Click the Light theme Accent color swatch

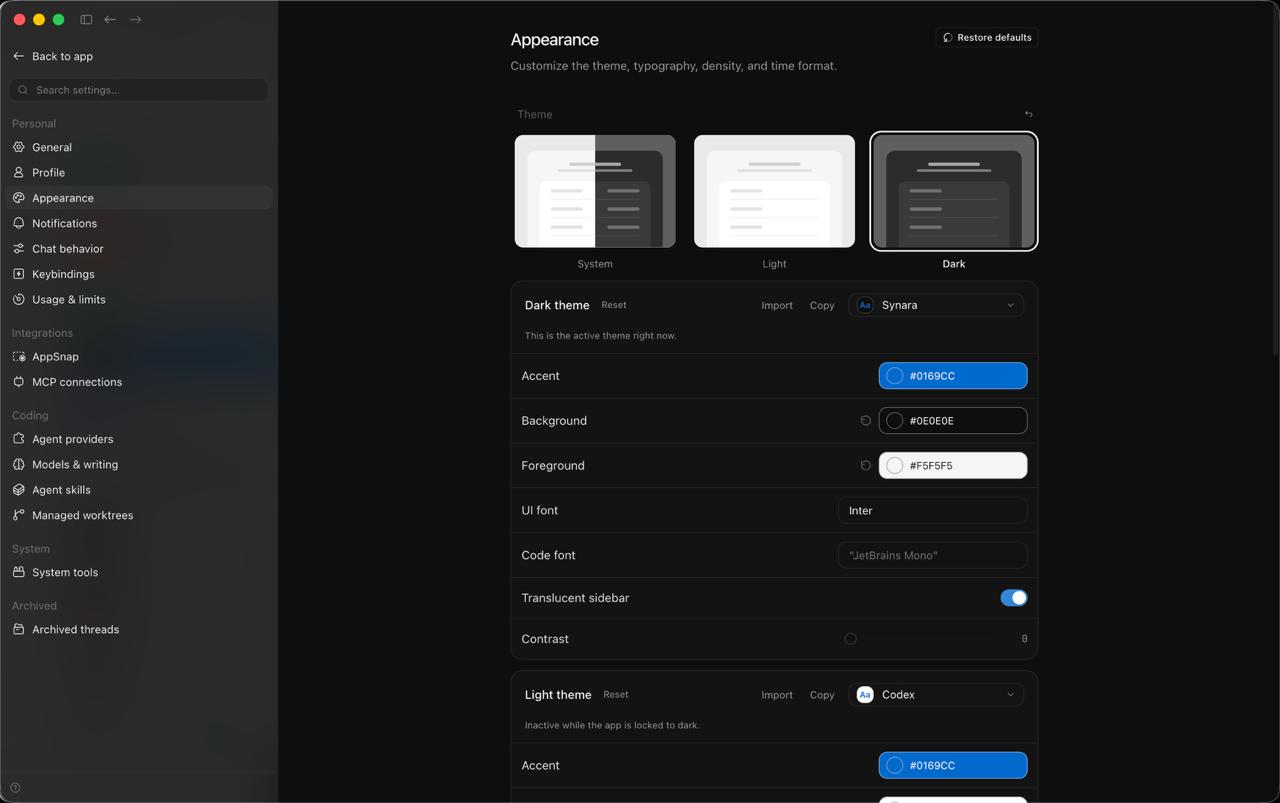tap(953, 765)
